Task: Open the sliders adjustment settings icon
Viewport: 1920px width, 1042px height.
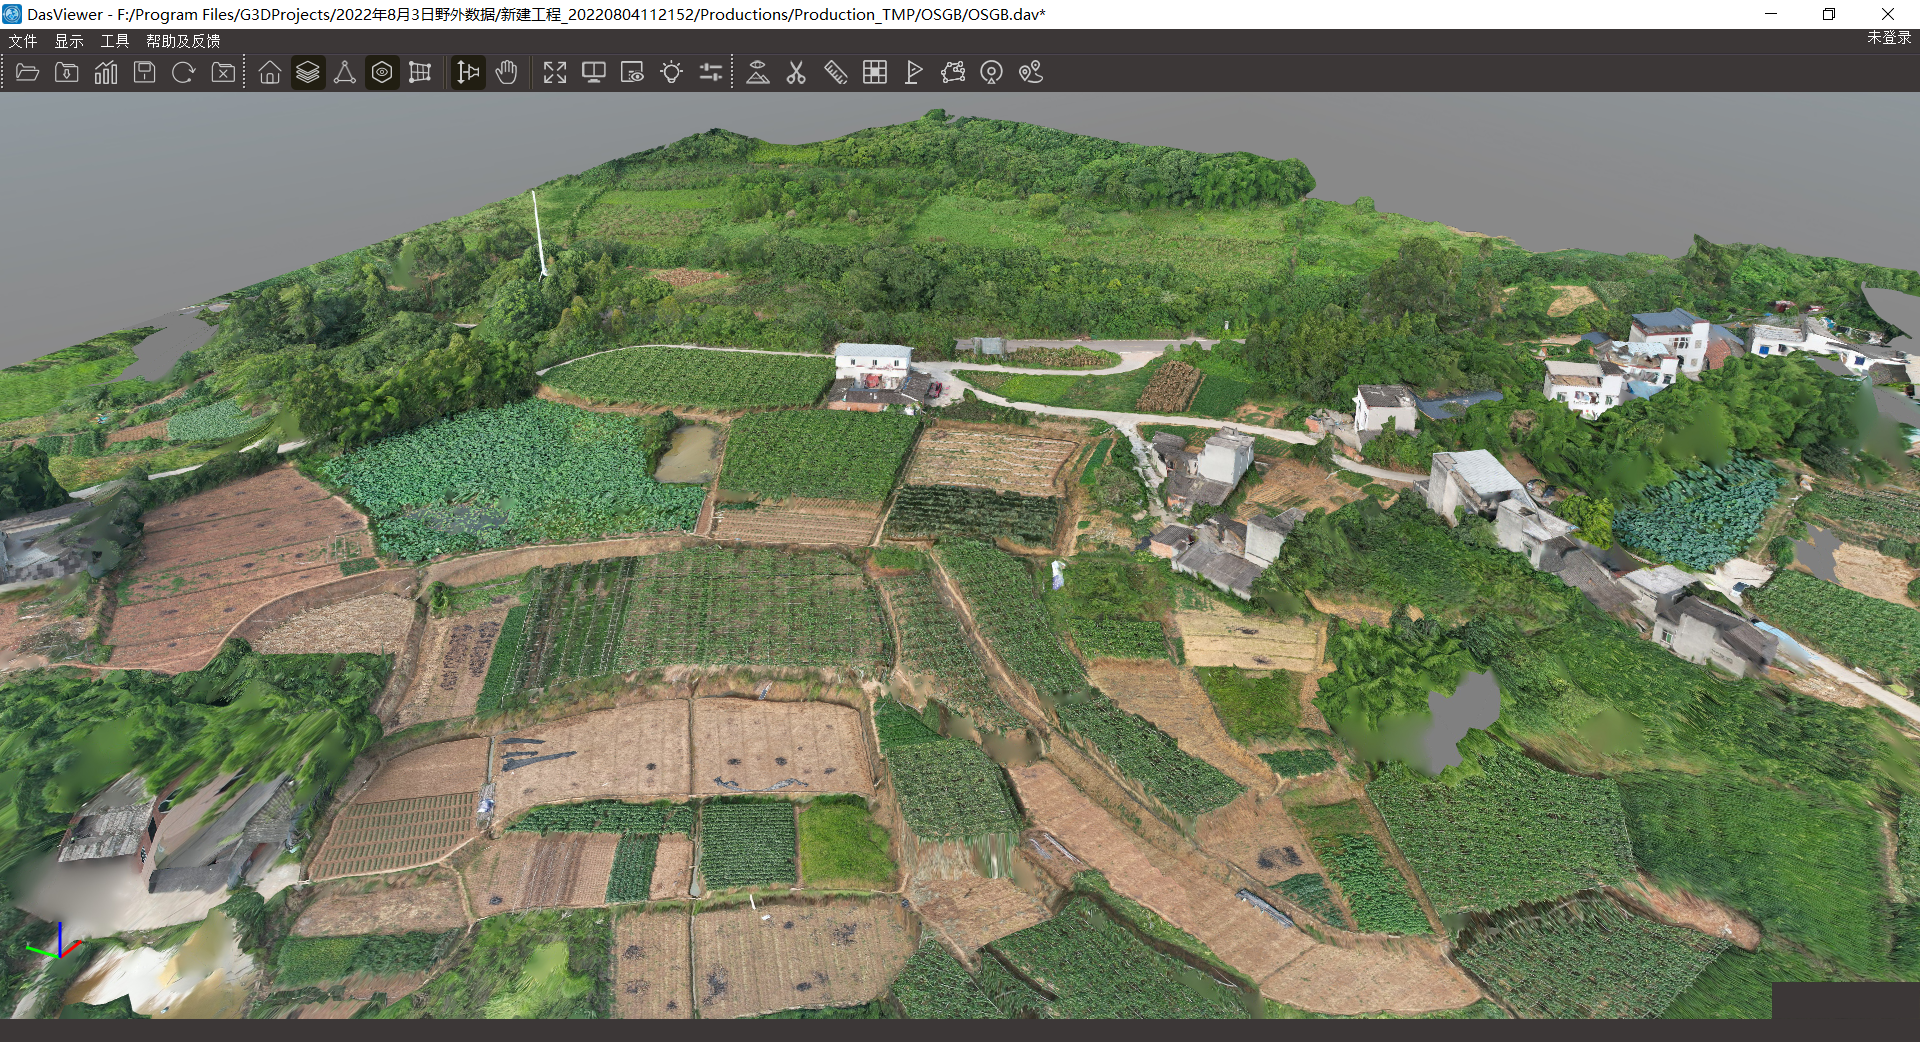Action: [x=711, y=72]
